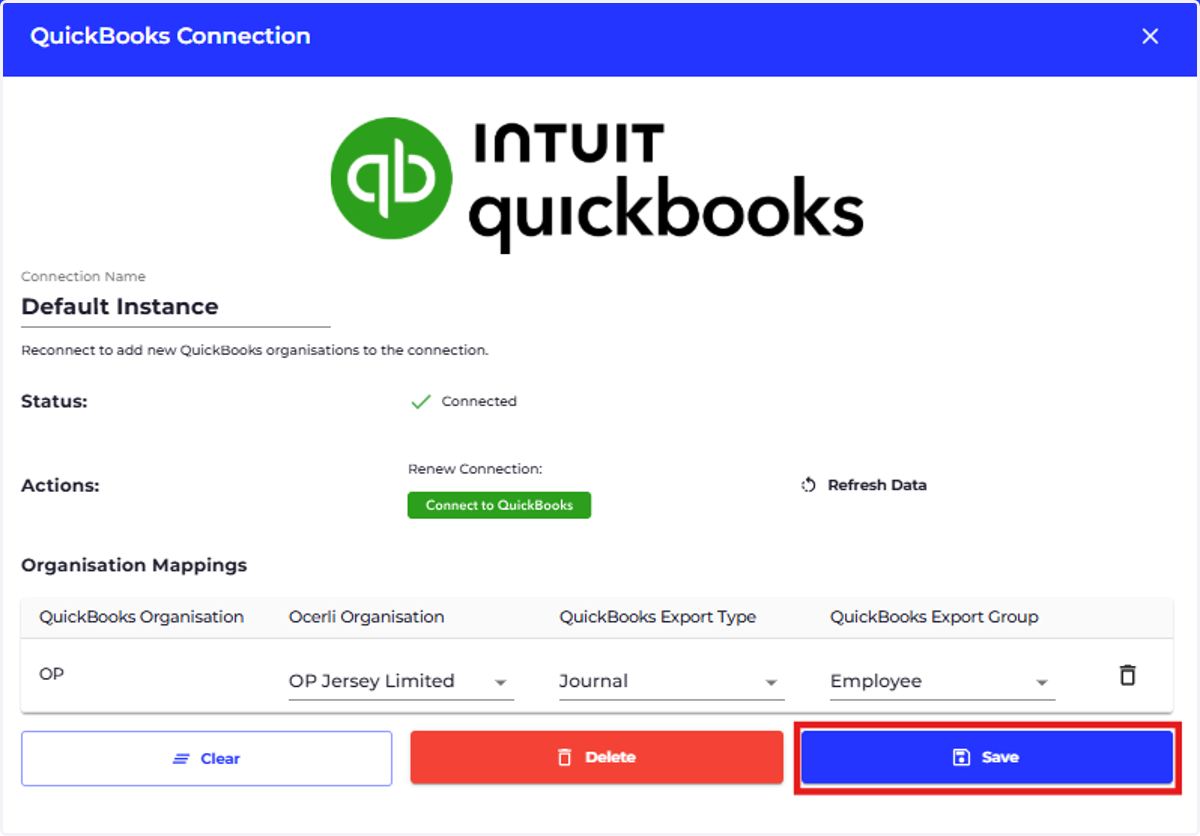Open the Ocerli Organisation dropdown for OP
The image size is (1200, 836).
tap(401, 681)
